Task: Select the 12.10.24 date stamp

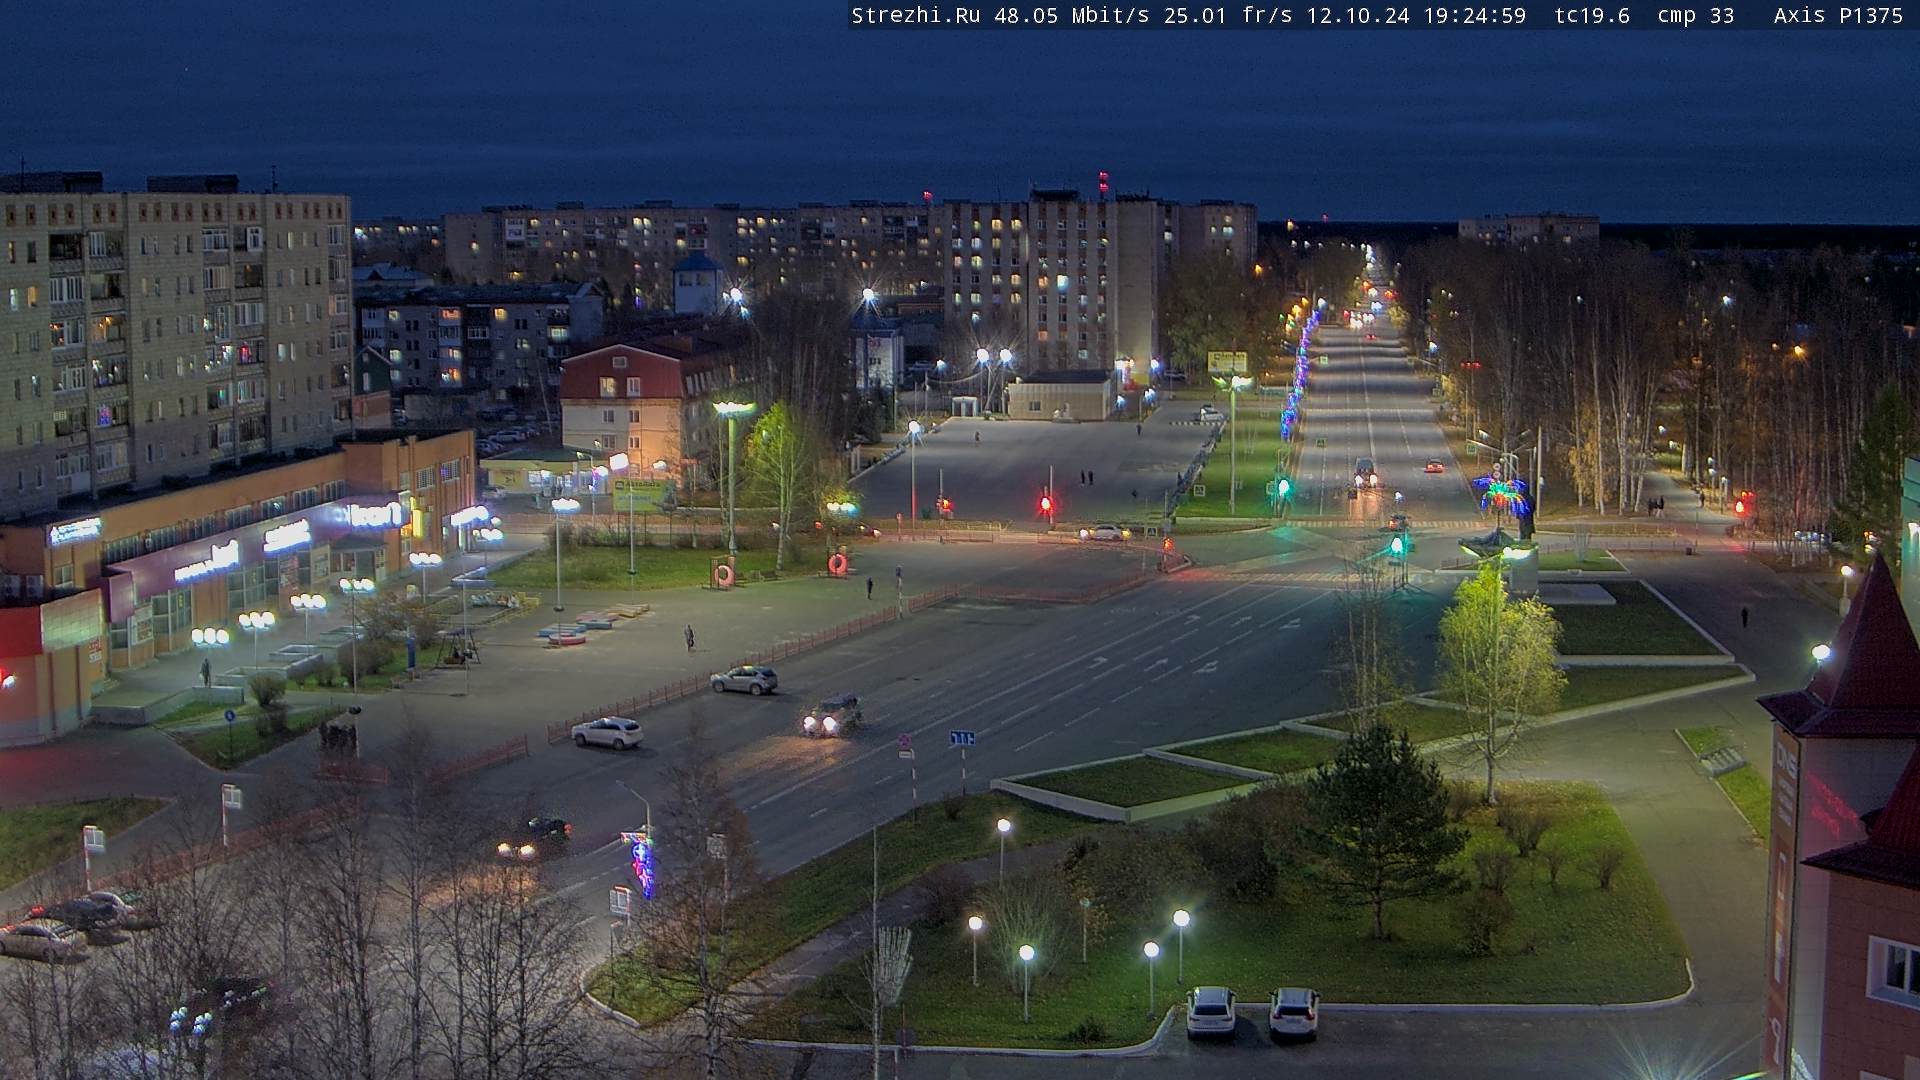Action: (1358, 15)
